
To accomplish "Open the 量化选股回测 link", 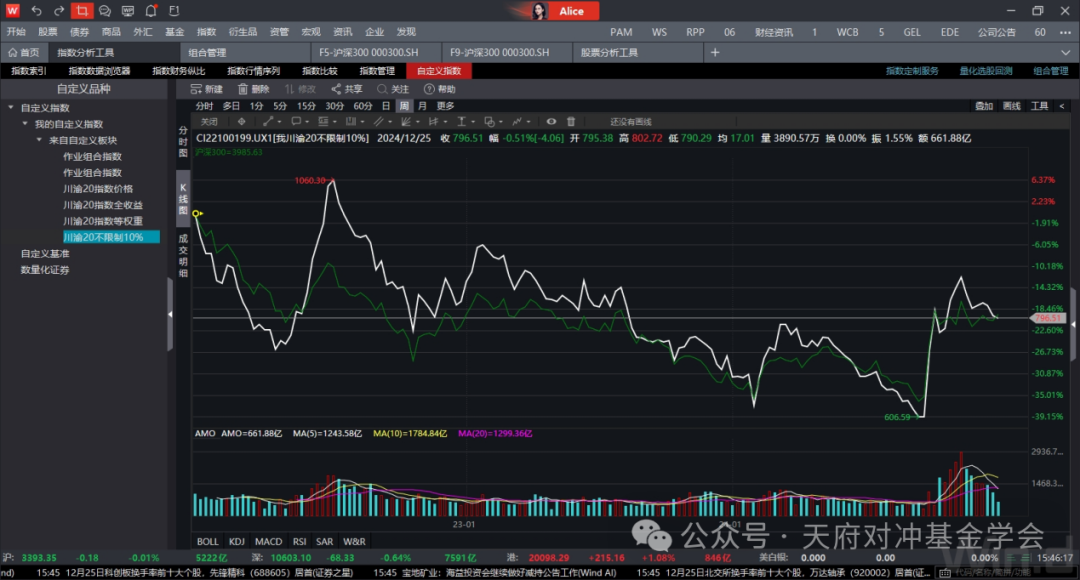I will (x=985, y=71).
